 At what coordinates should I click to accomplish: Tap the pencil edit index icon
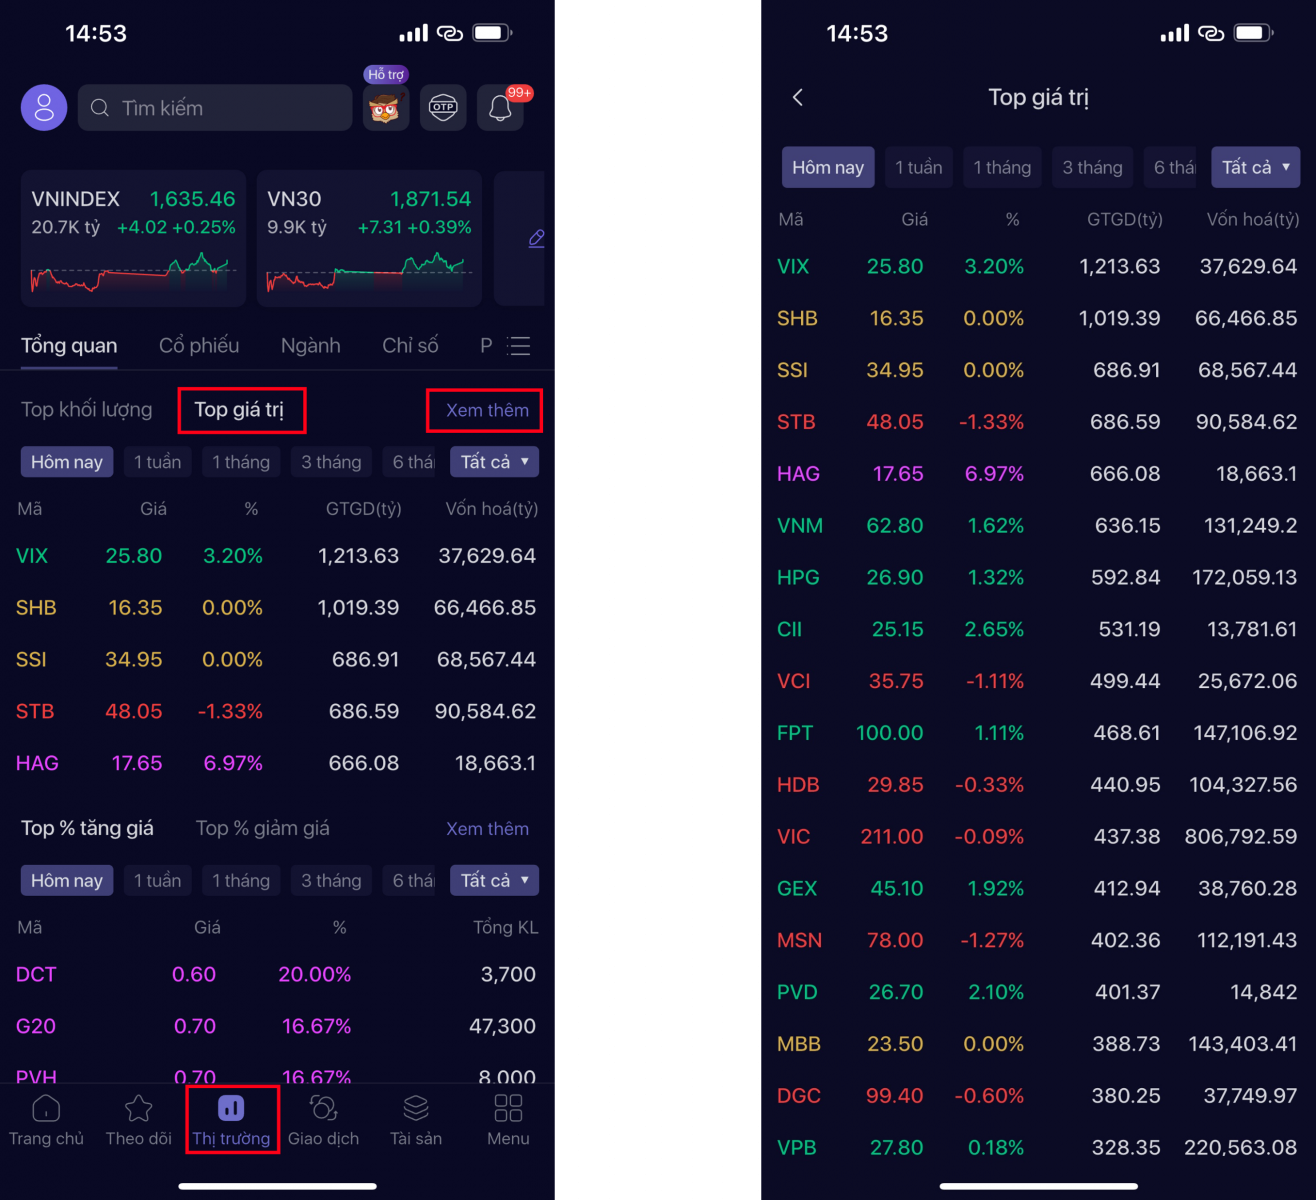click(x=536, y=238)
